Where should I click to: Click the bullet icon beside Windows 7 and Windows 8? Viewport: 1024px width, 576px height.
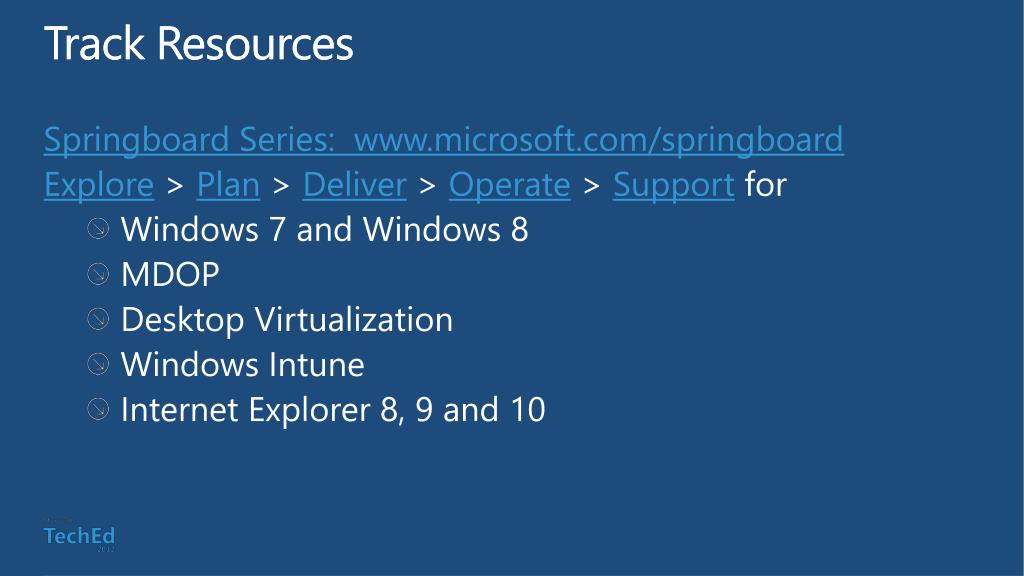click(x=98, y=229)
